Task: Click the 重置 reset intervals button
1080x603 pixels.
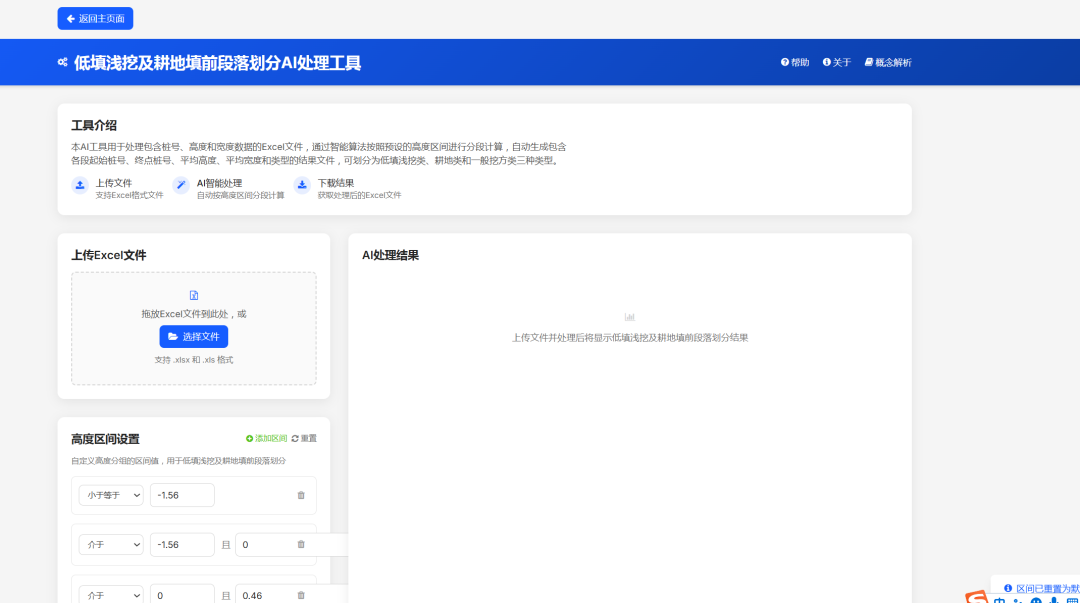Action: 304,438
